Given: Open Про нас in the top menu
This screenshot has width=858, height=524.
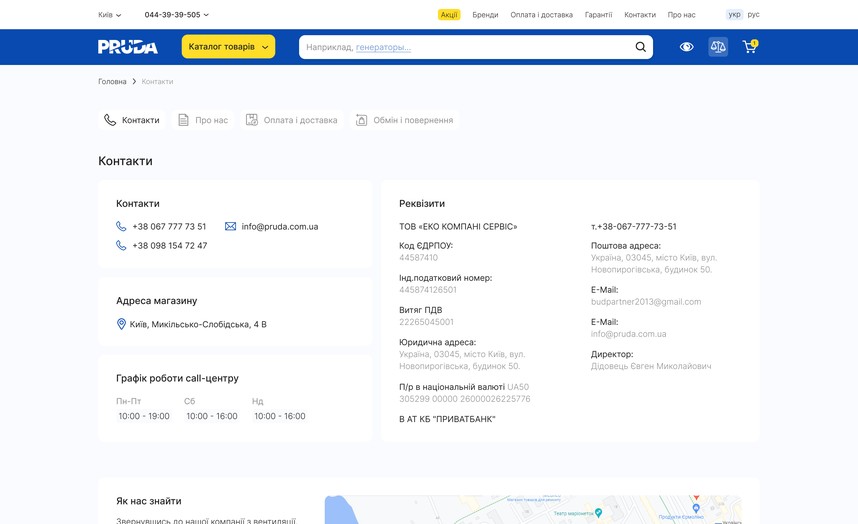Looking at the screenshot, I should click(x=681, y=15).
